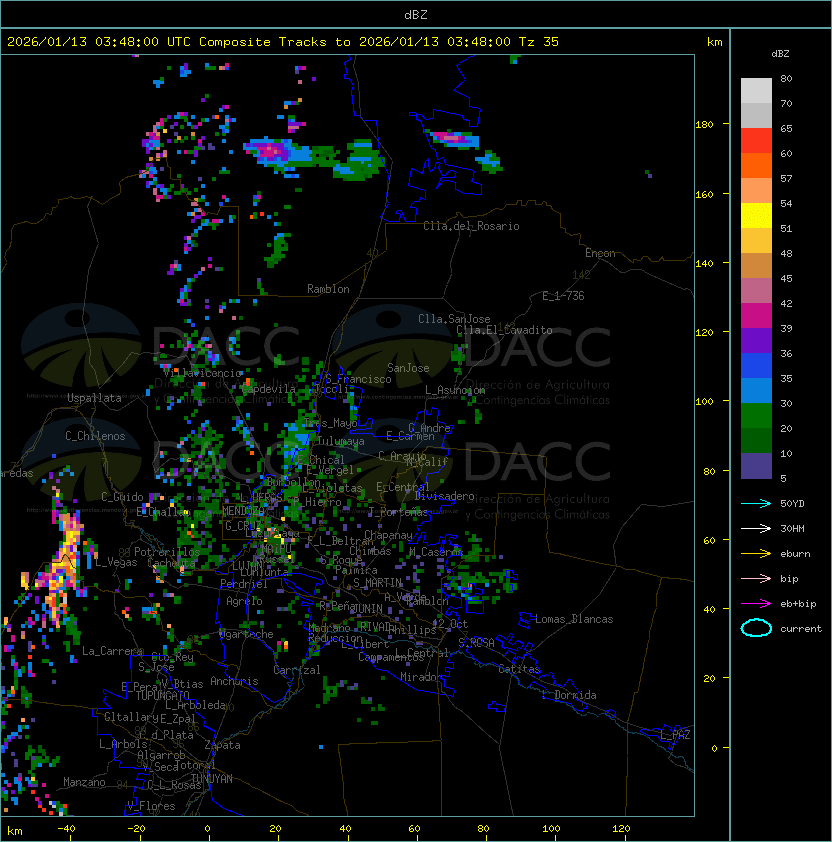Screen dimensions: 832x842
Task: Click the white 30HM track arrow in the legend
Action: (756, 529)
